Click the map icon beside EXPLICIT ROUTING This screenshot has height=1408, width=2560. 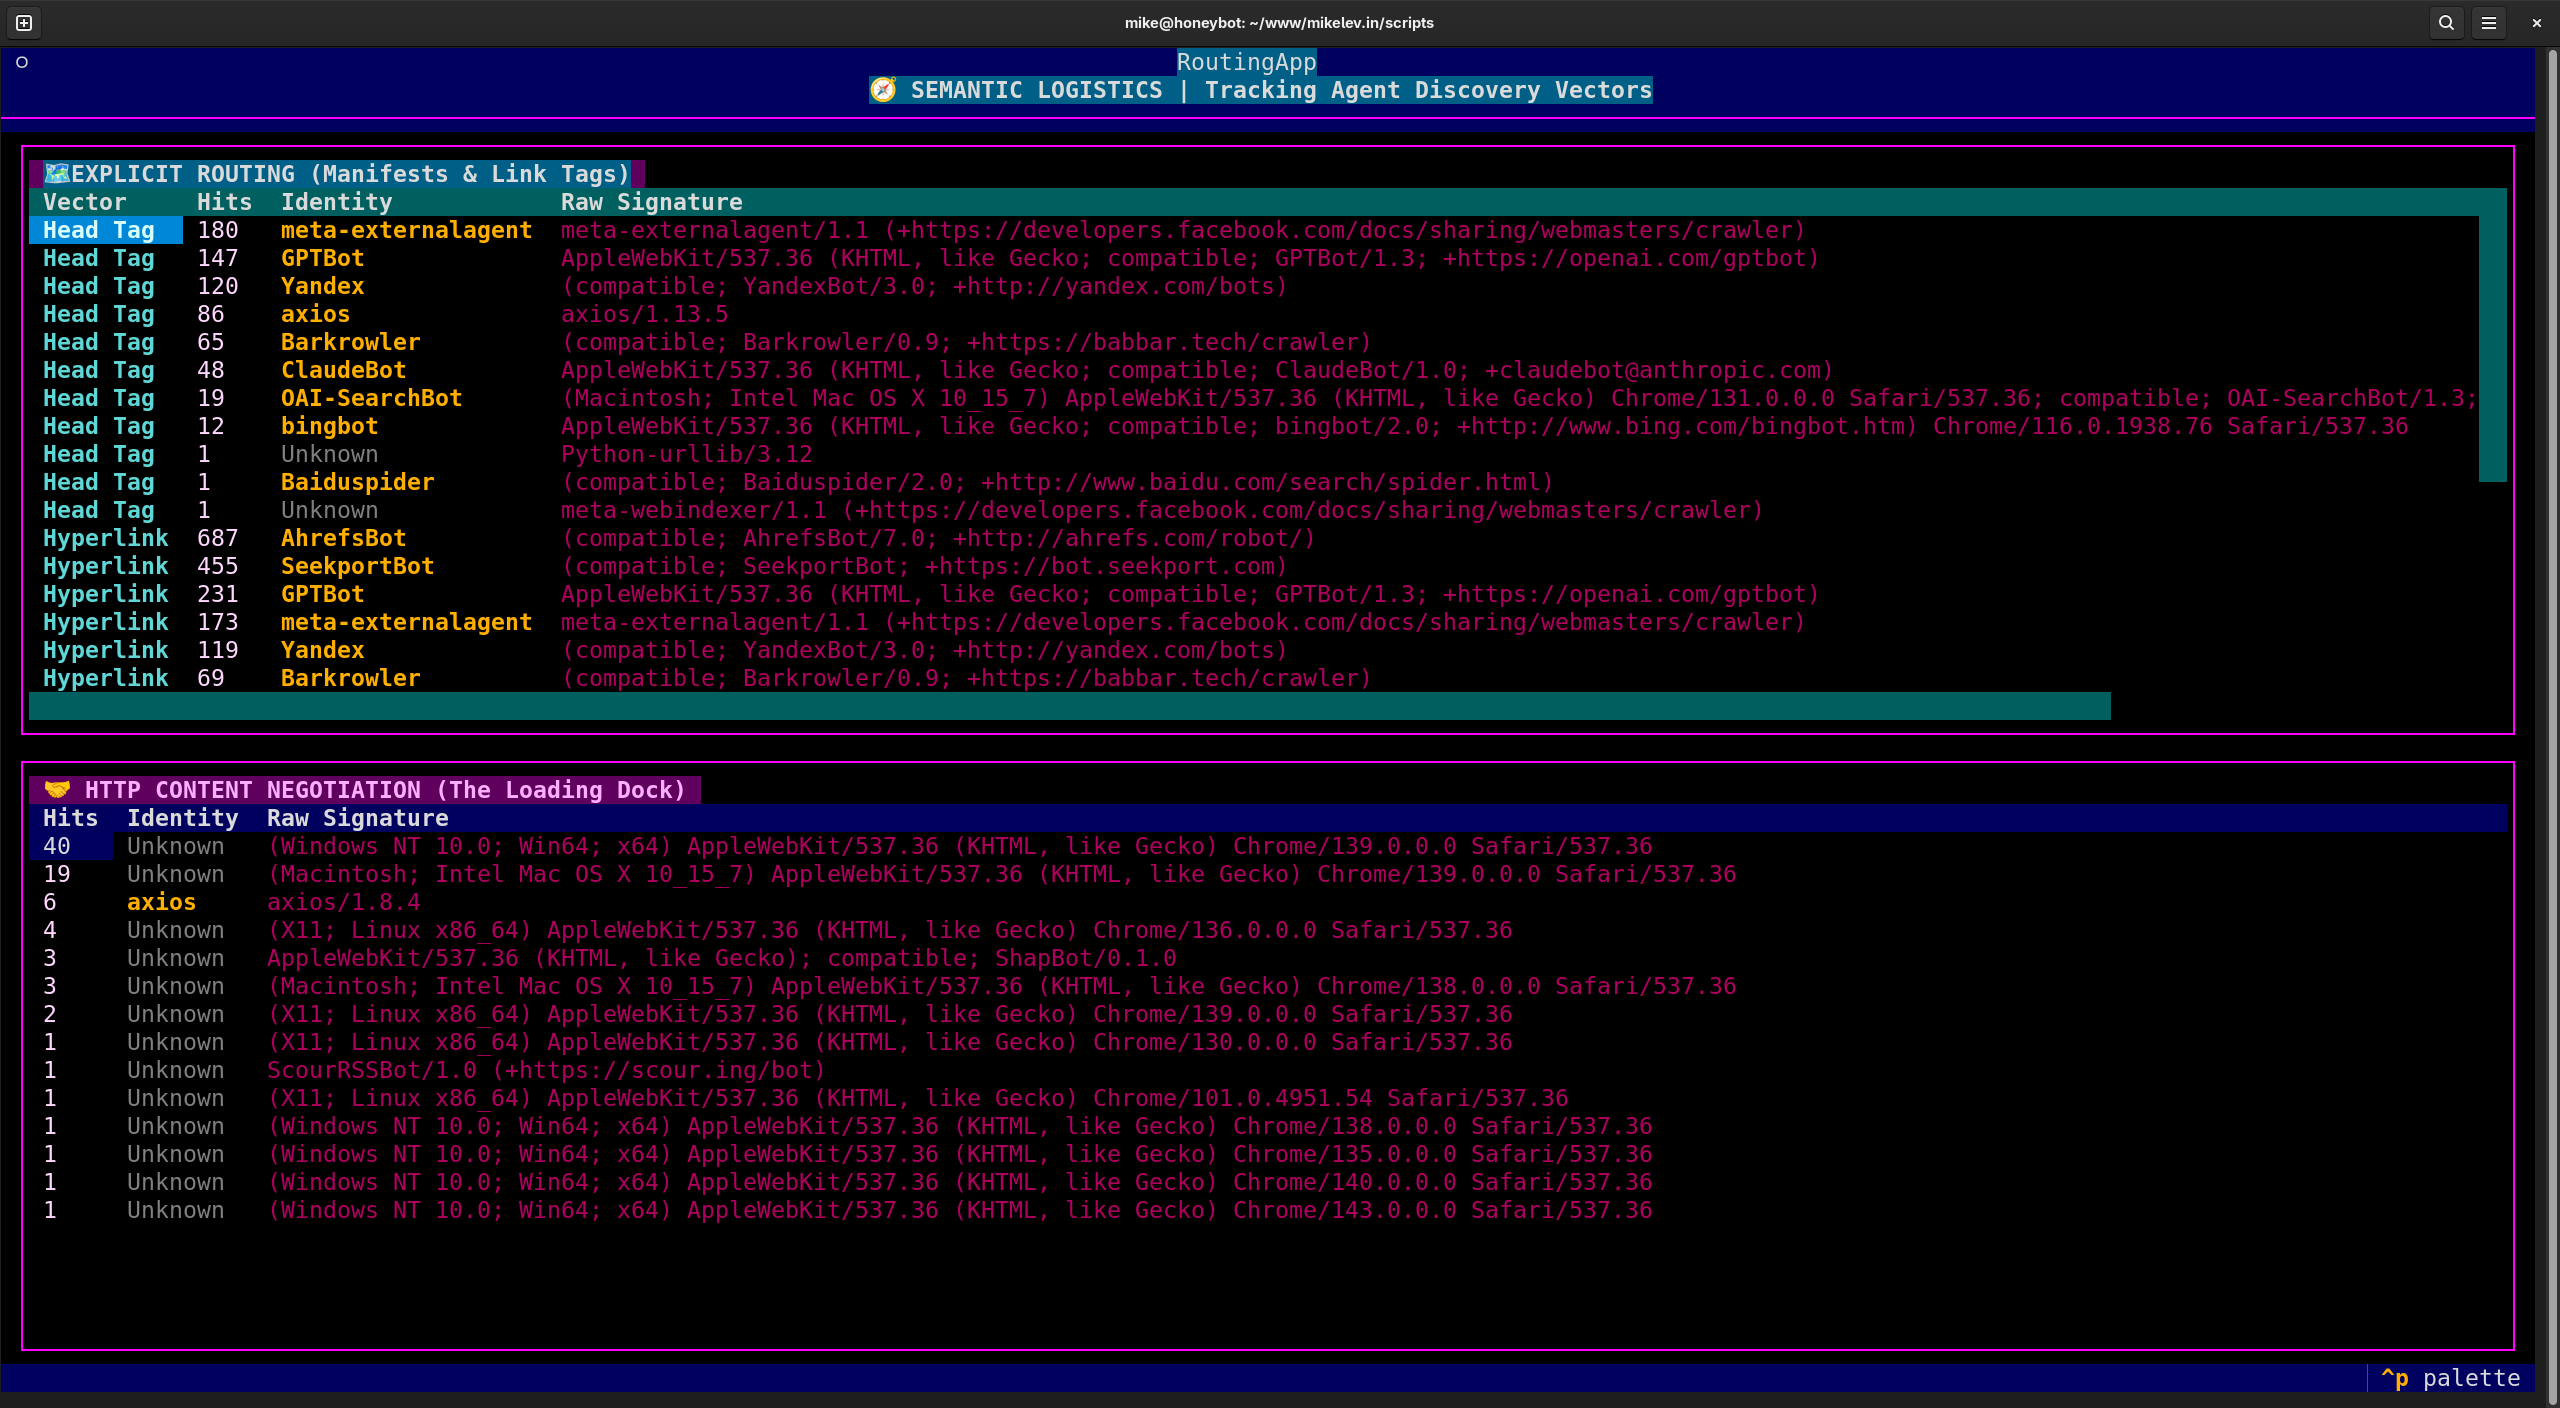(x=57, y=174)
